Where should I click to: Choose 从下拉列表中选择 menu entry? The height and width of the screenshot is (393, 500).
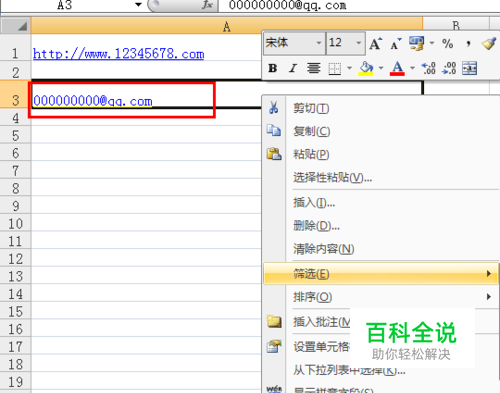[349, 370]
